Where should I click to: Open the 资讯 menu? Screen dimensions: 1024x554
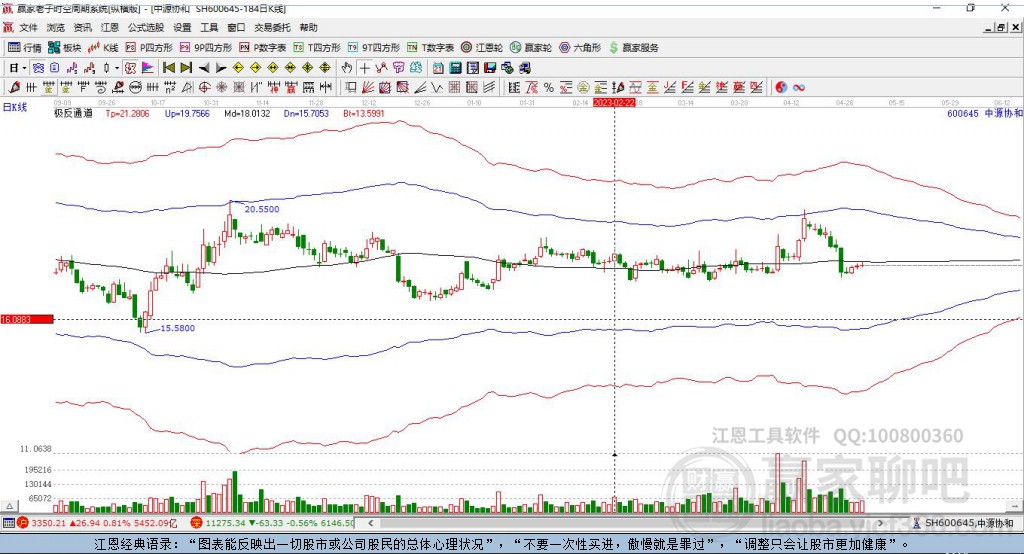pyautogui.click(x=82, y=27)
